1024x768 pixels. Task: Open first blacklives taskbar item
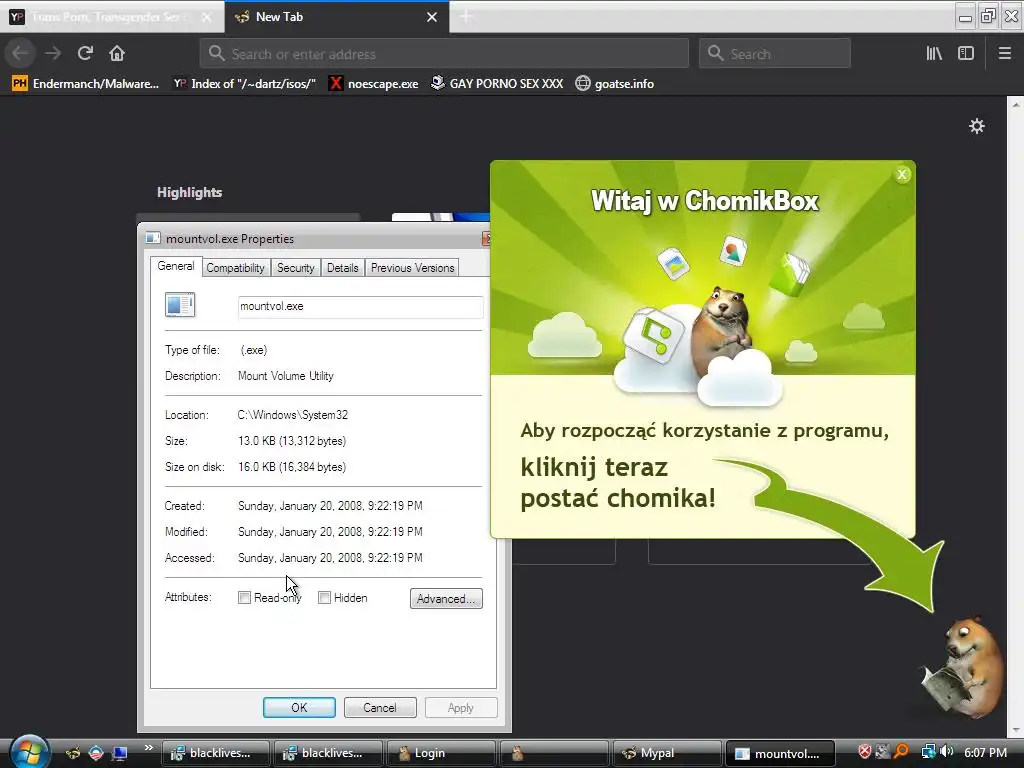click(216, 753)
